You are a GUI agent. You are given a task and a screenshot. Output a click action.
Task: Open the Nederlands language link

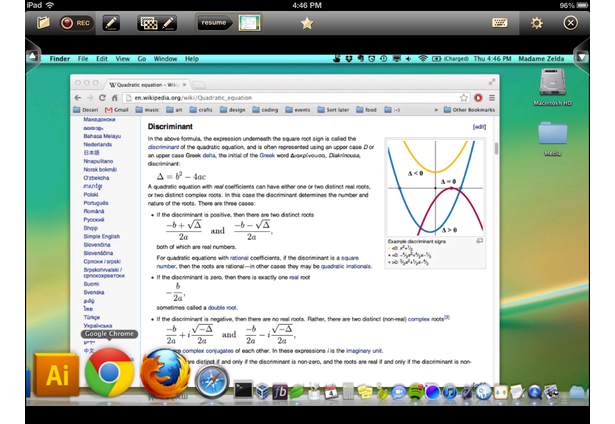(98, 144)
